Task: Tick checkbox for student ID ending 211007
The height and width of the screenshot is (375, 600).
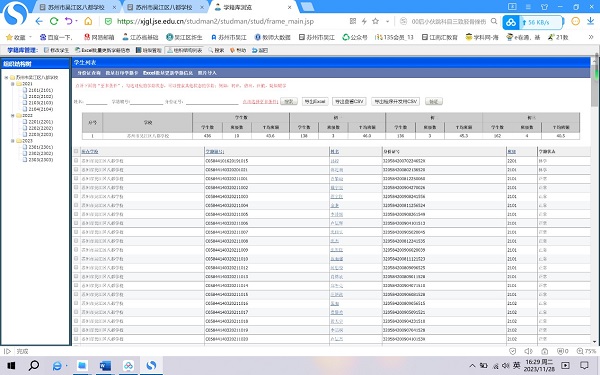Action: (x=76, y=232)
